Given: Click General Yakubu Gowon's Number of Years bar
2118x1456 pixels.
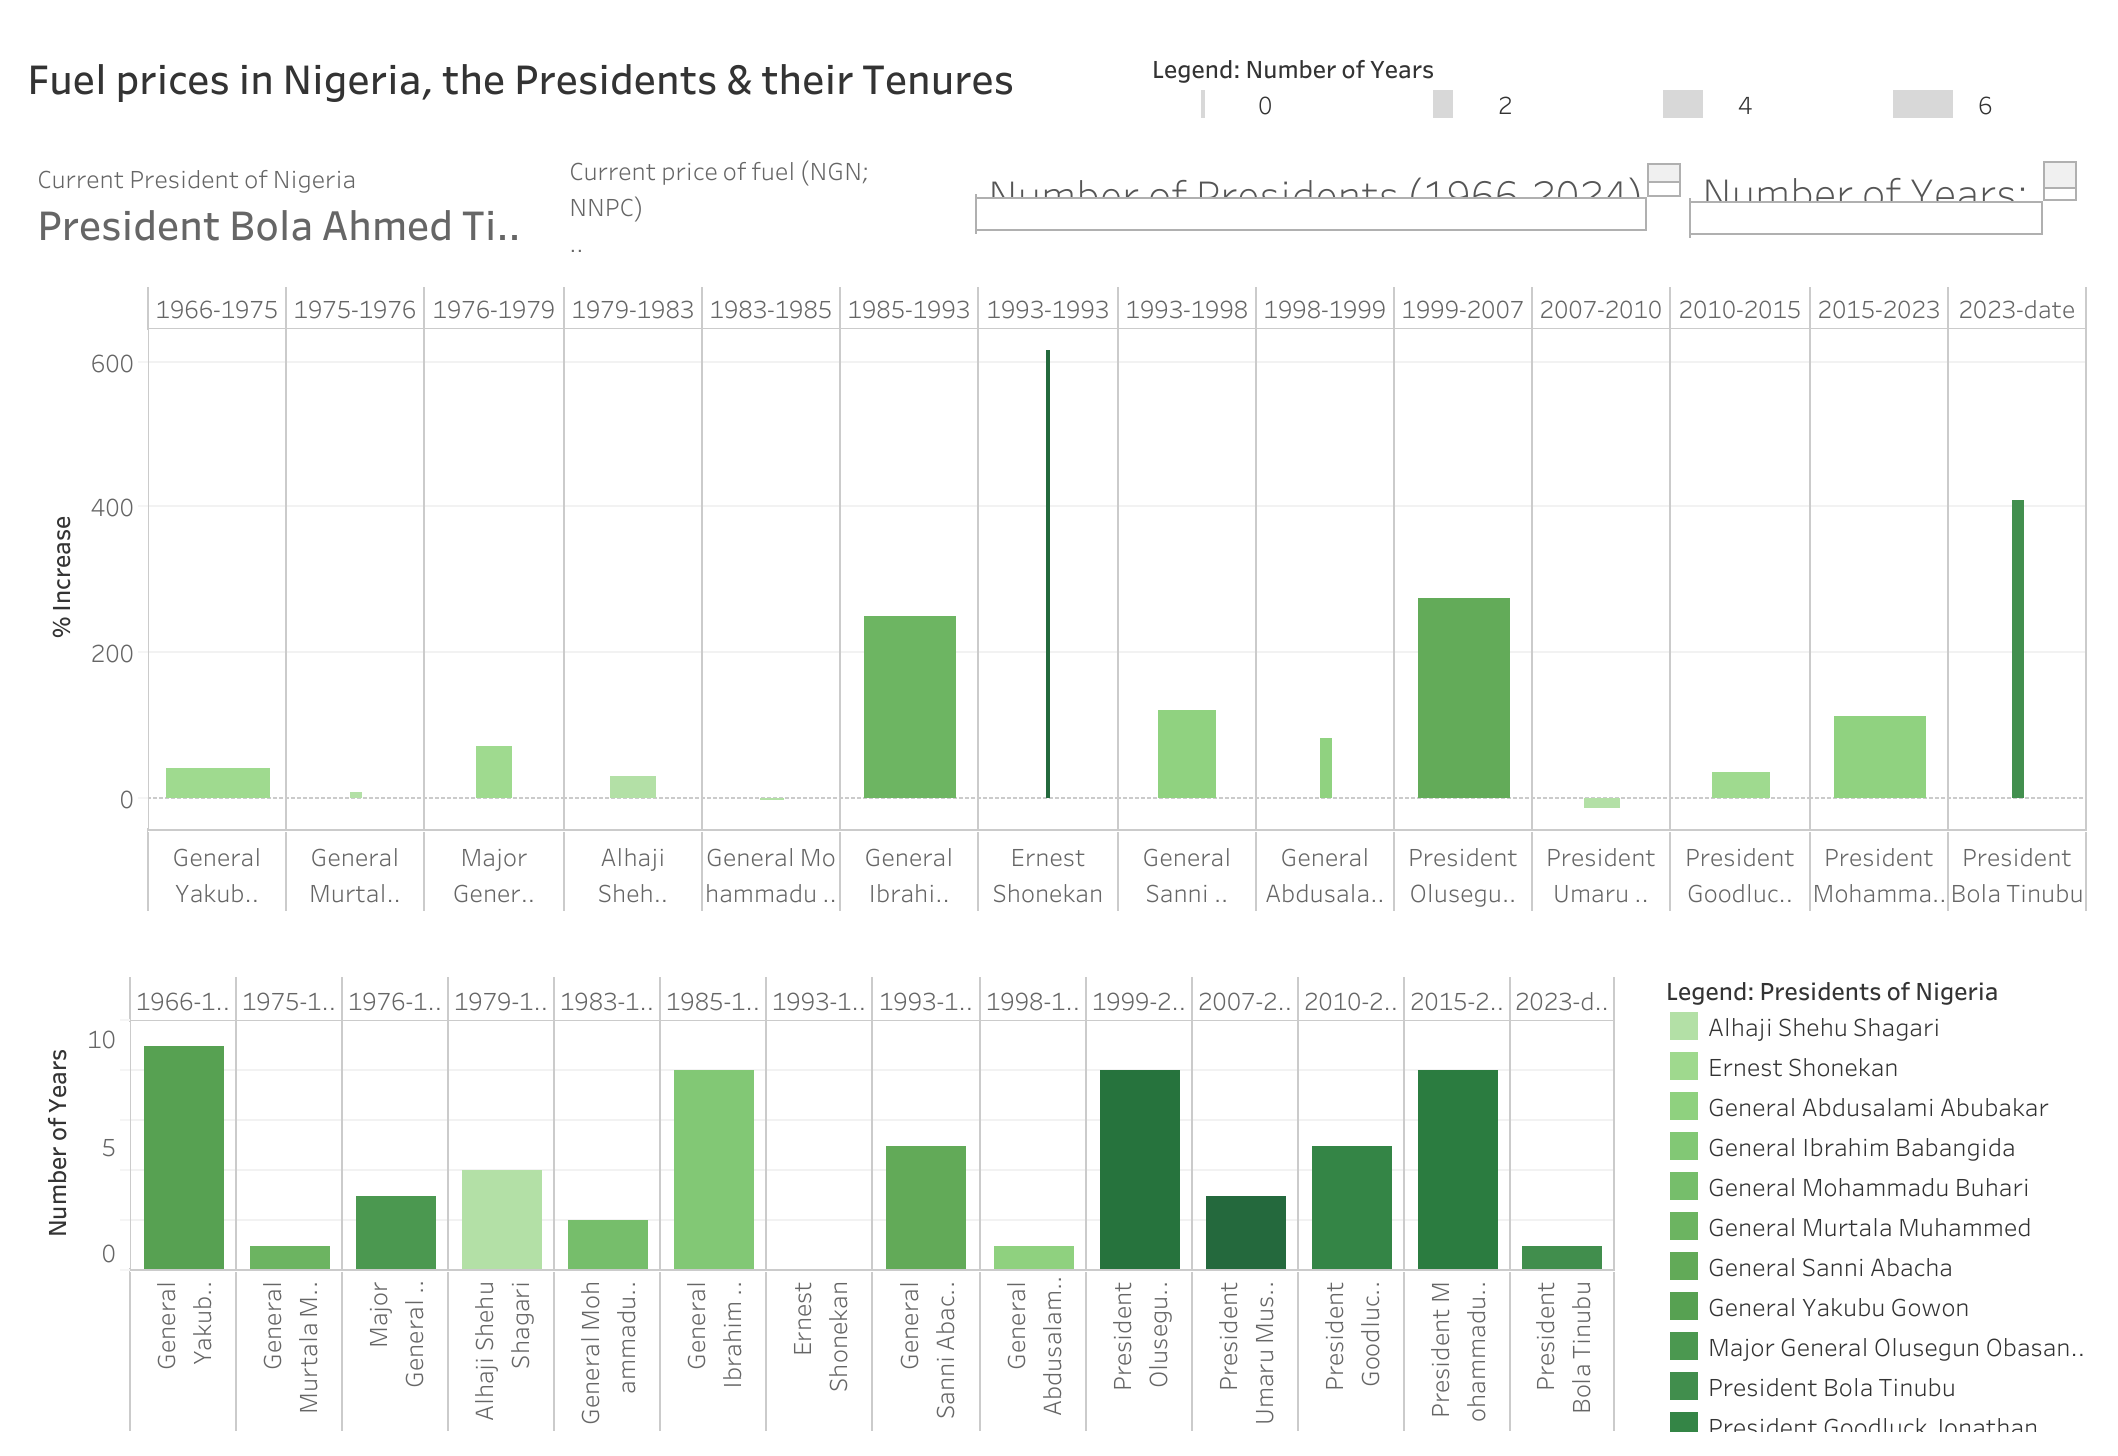Looking at the screenshot, I should click(x=184, y=1157).
